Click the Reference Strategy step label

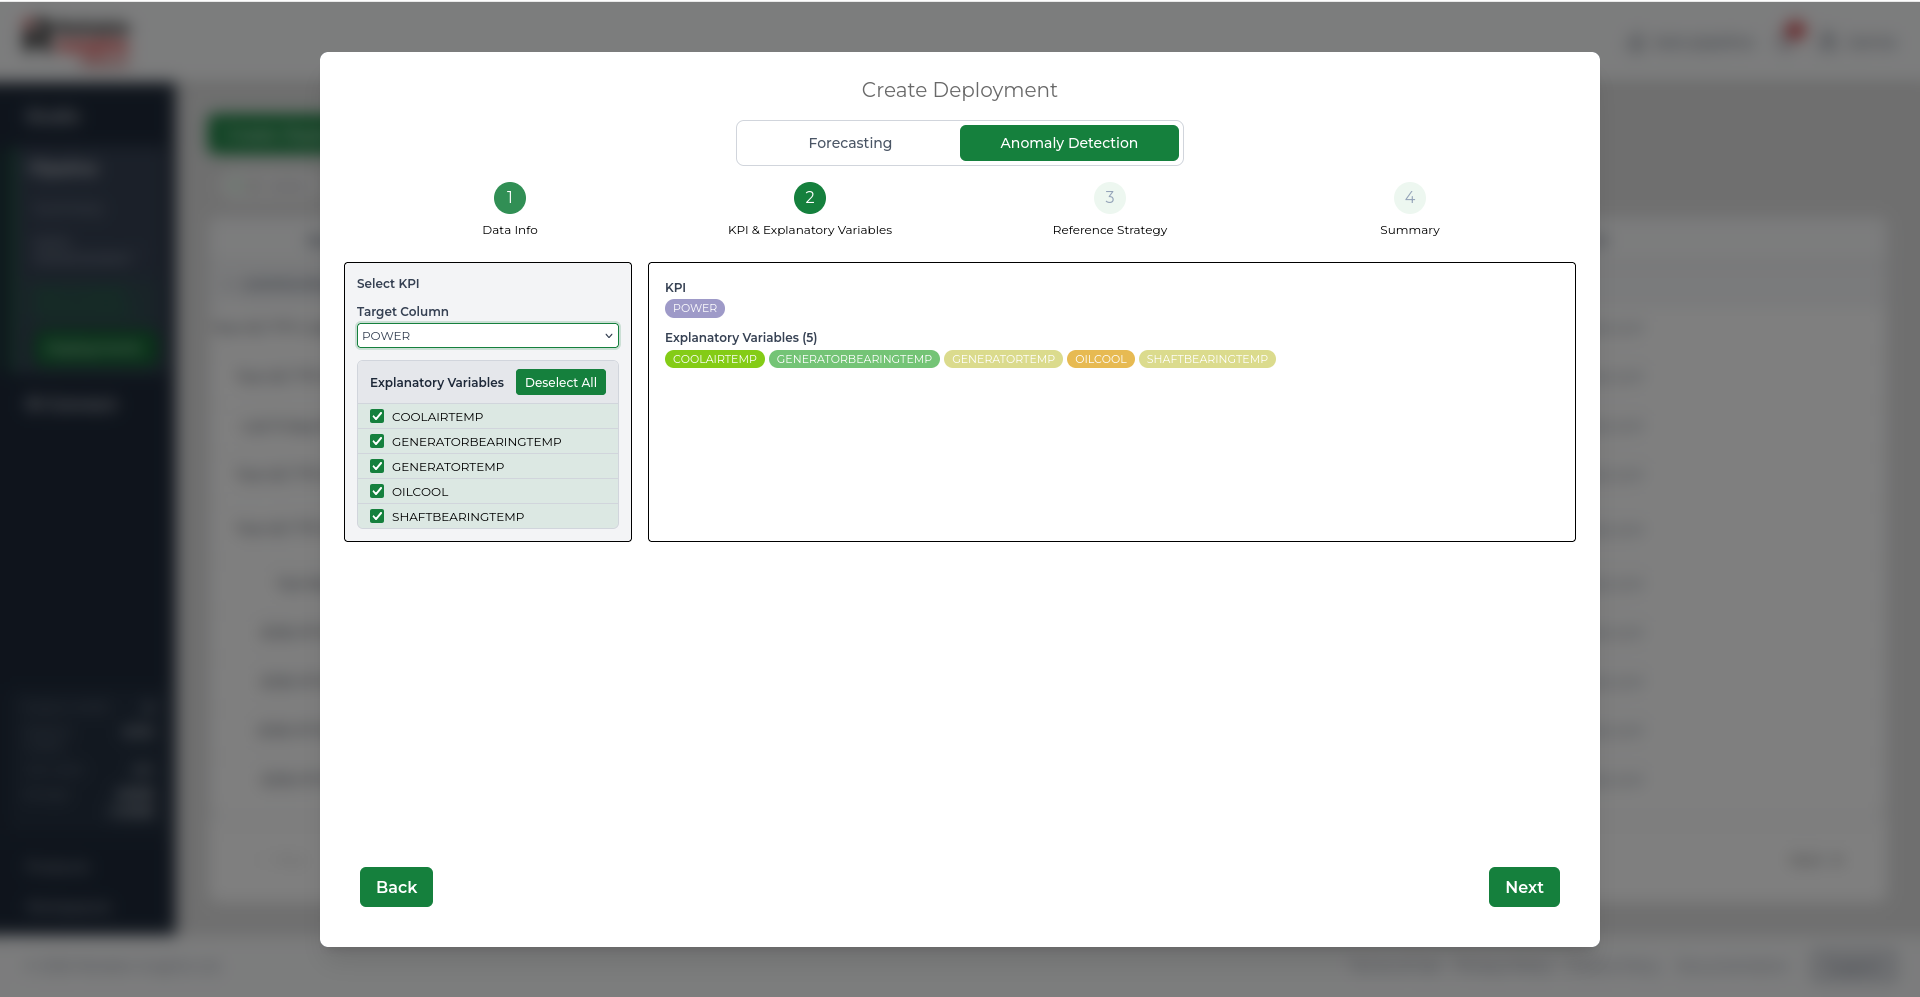point(1110,230)
